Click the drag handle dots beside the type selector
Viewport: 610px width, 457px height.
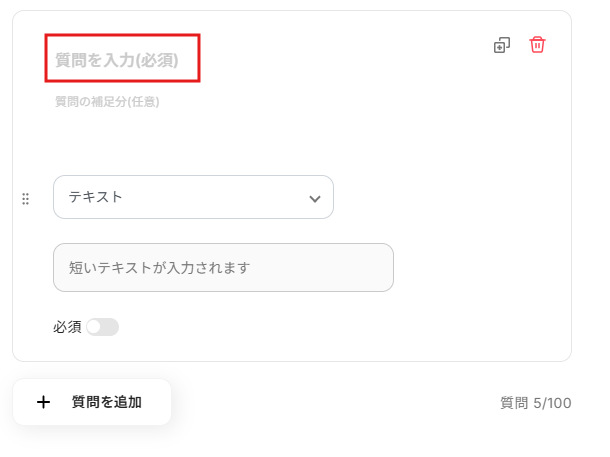26,198
